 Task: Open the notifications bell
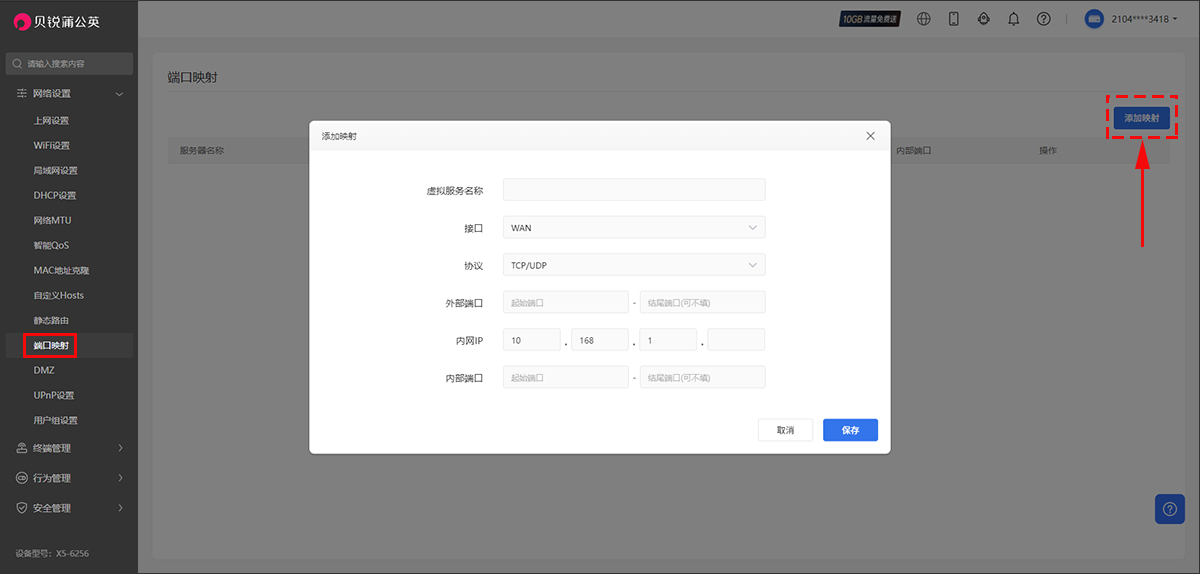pyautogui.click(x=1013, y=19)
